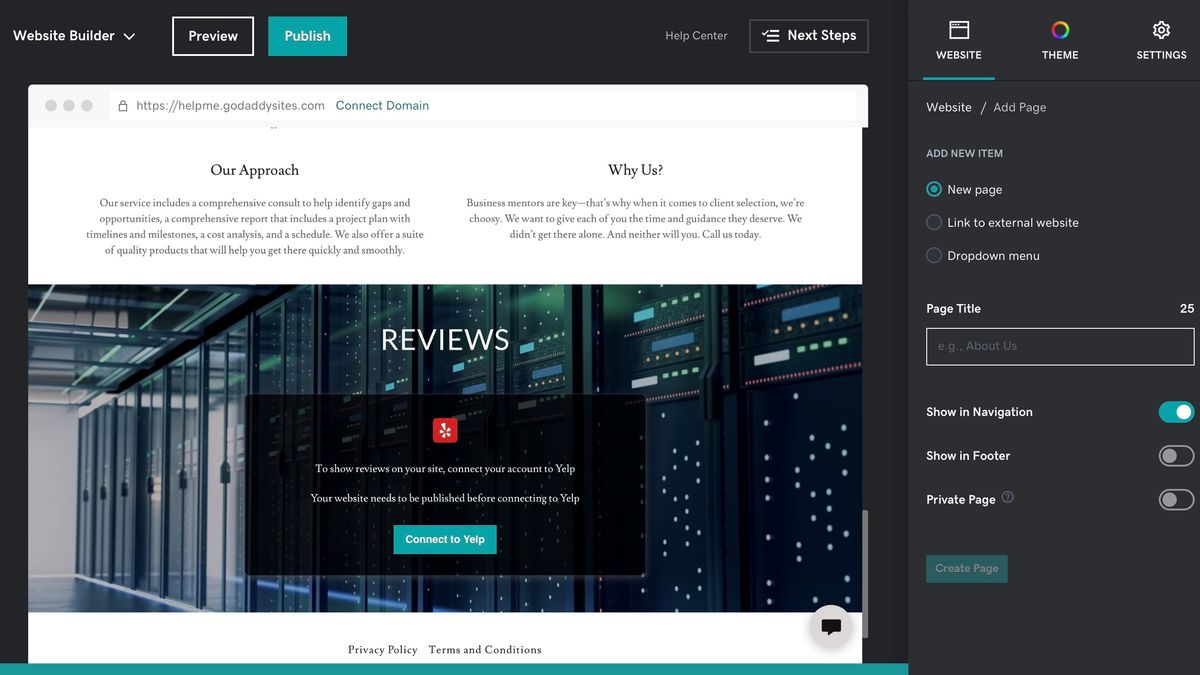Switch to the WEBSITE tab

tap(959, 40)
